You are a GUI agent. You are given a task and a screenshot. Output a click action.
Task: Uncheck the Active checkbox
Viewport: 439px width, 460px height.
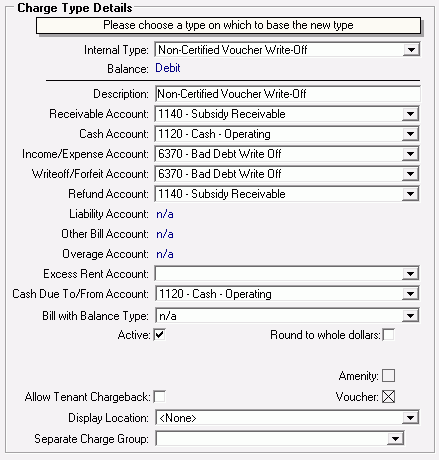tap(159, 335)
